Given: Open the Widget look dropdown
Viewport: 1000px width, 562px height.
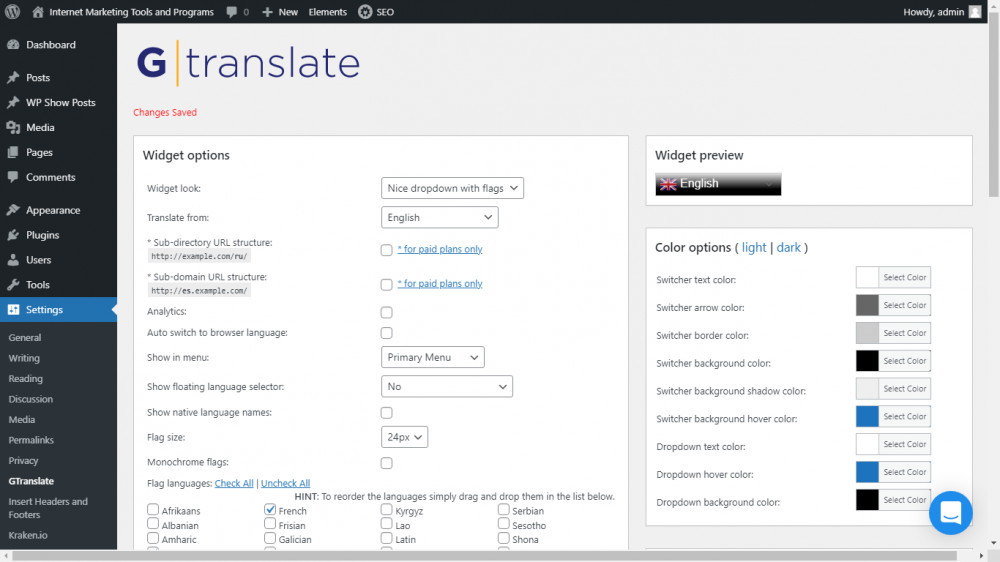Looking at the screenshot, I should 452,188.
